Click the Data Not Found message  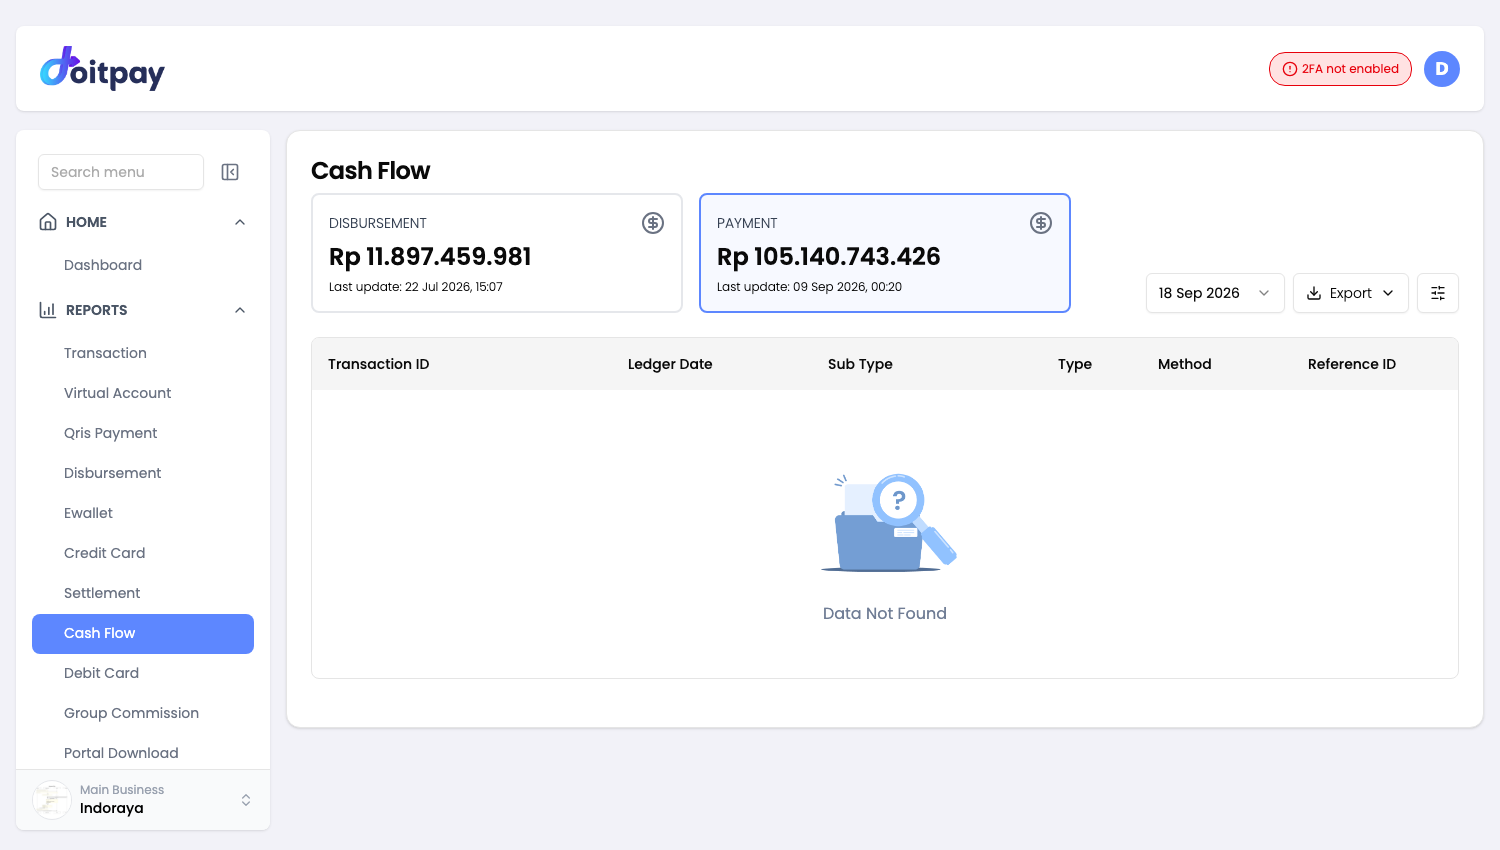[x=885, y=614]
